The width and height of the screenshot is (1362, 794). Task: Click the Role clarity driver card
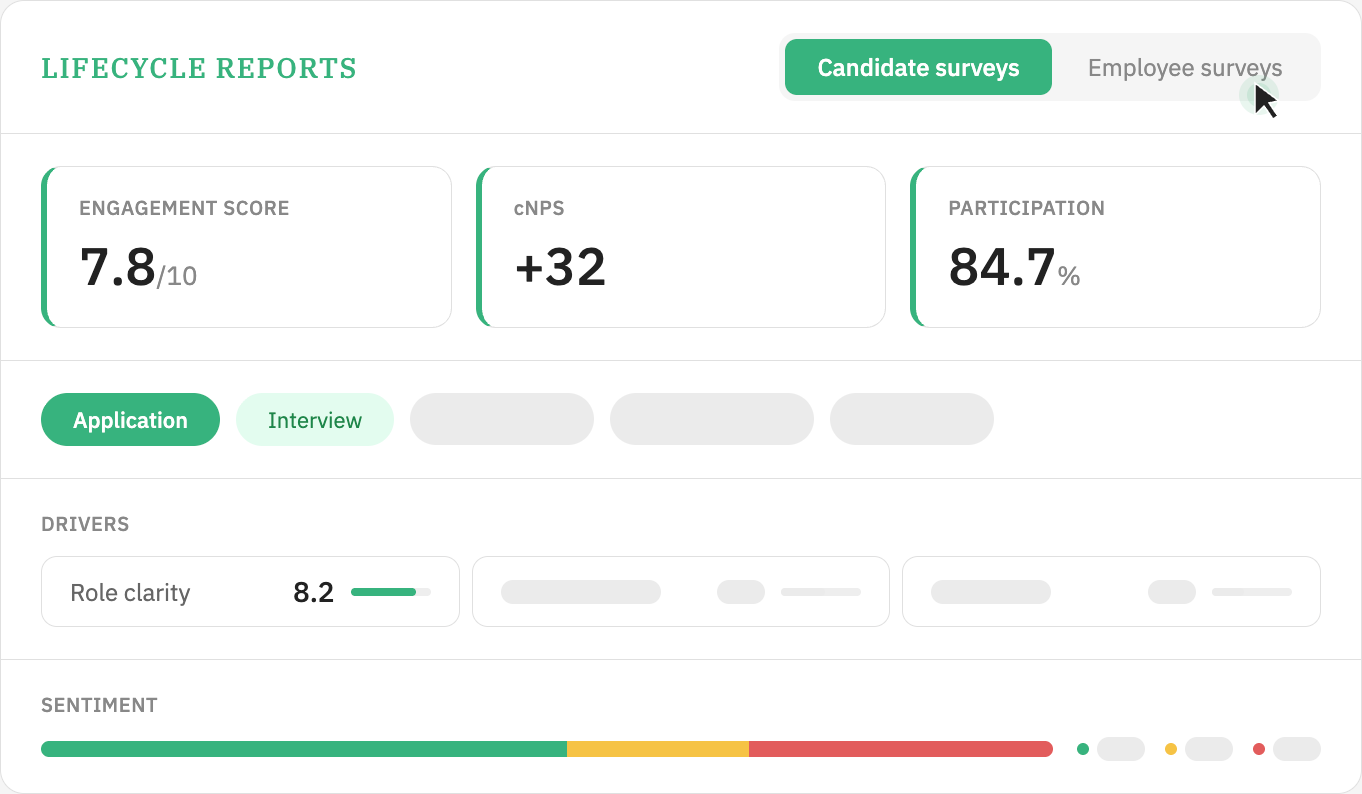pyautogui.click(x=250, y=591)
